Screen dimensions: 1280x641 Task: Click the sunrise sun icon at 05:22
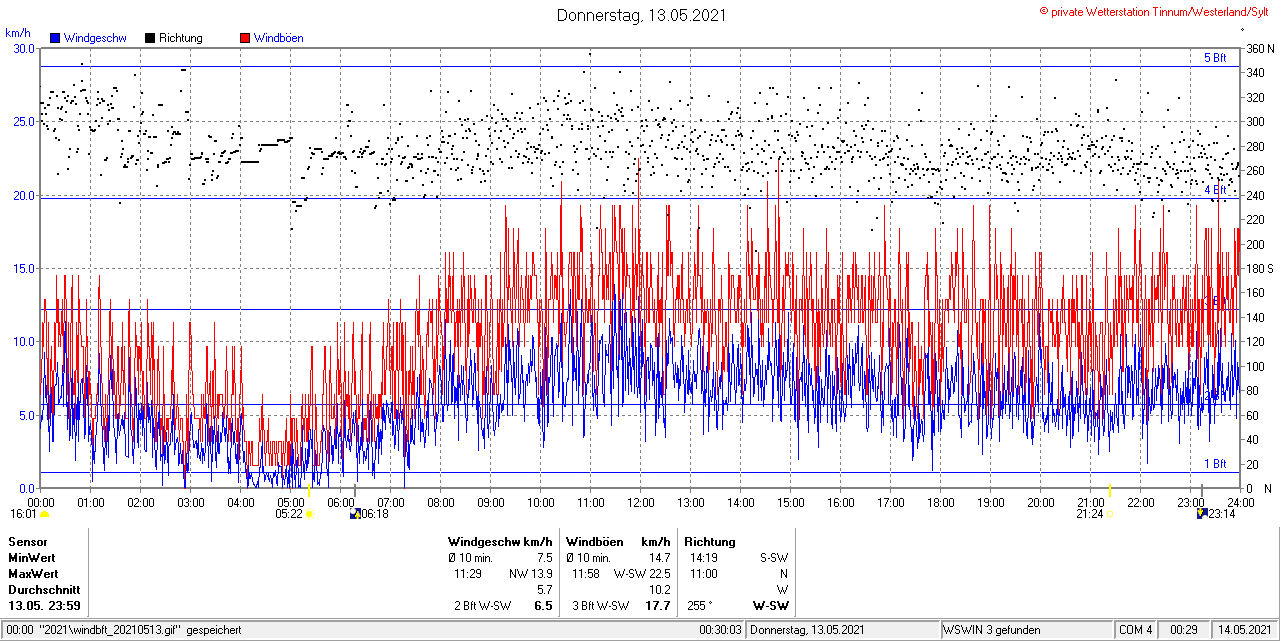pyautogui.click(x=309, y=514)
